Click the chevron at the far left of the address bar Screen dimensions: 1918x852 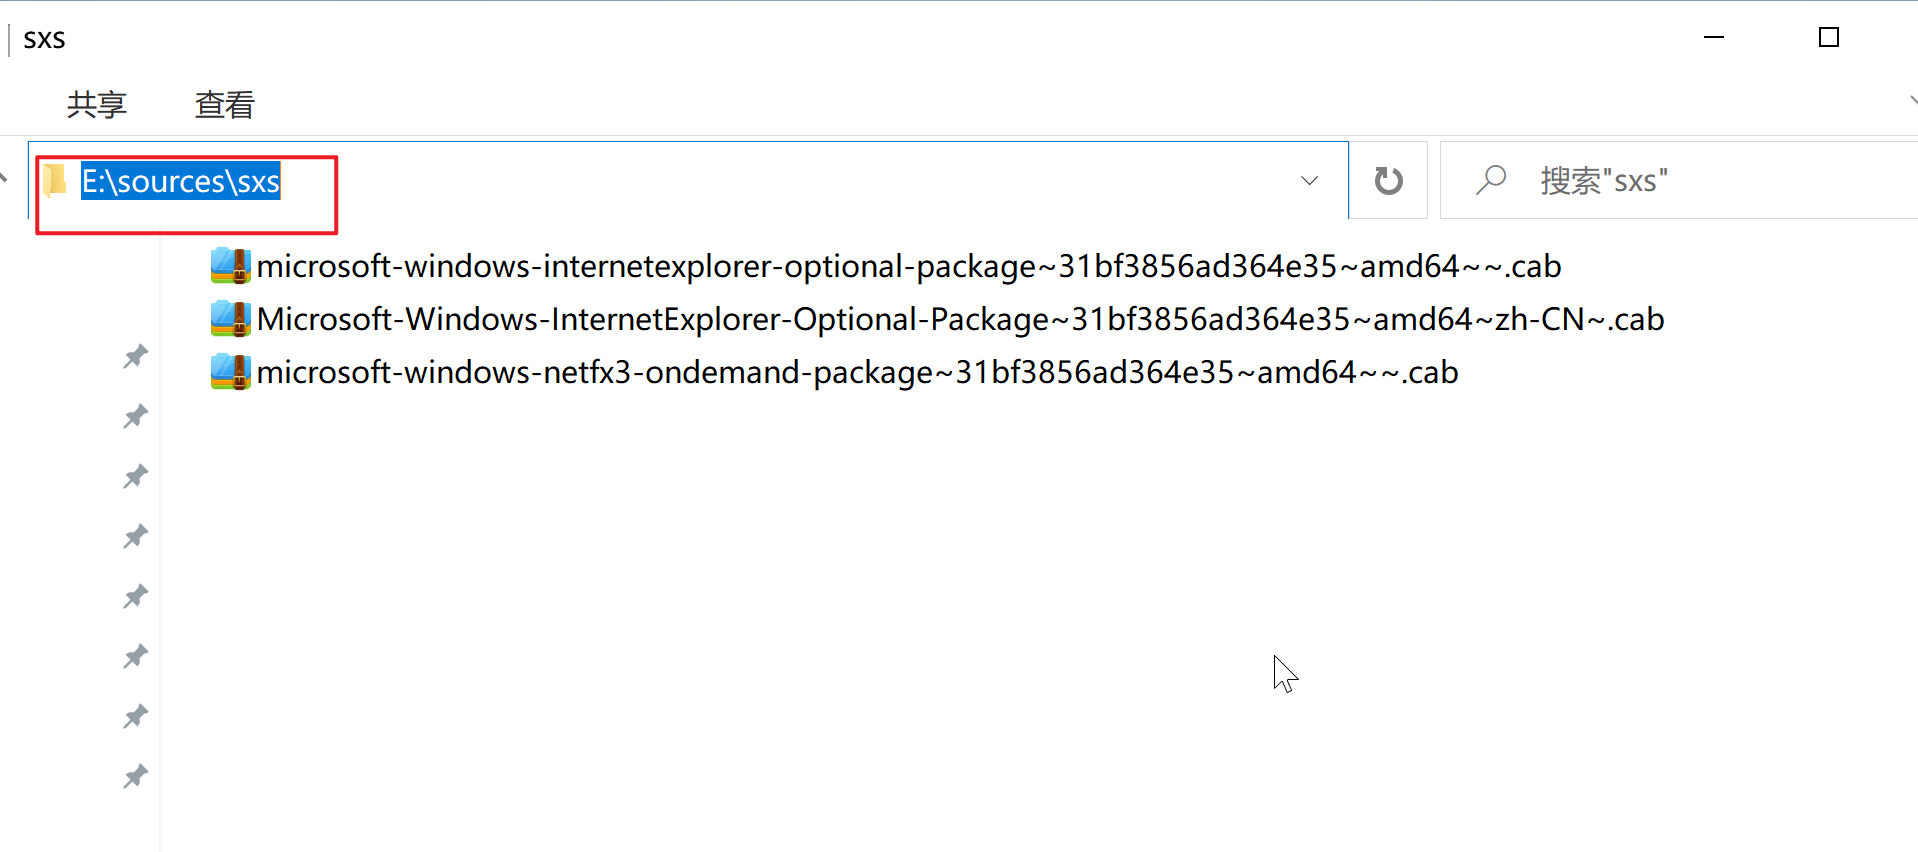coord(6,180)
